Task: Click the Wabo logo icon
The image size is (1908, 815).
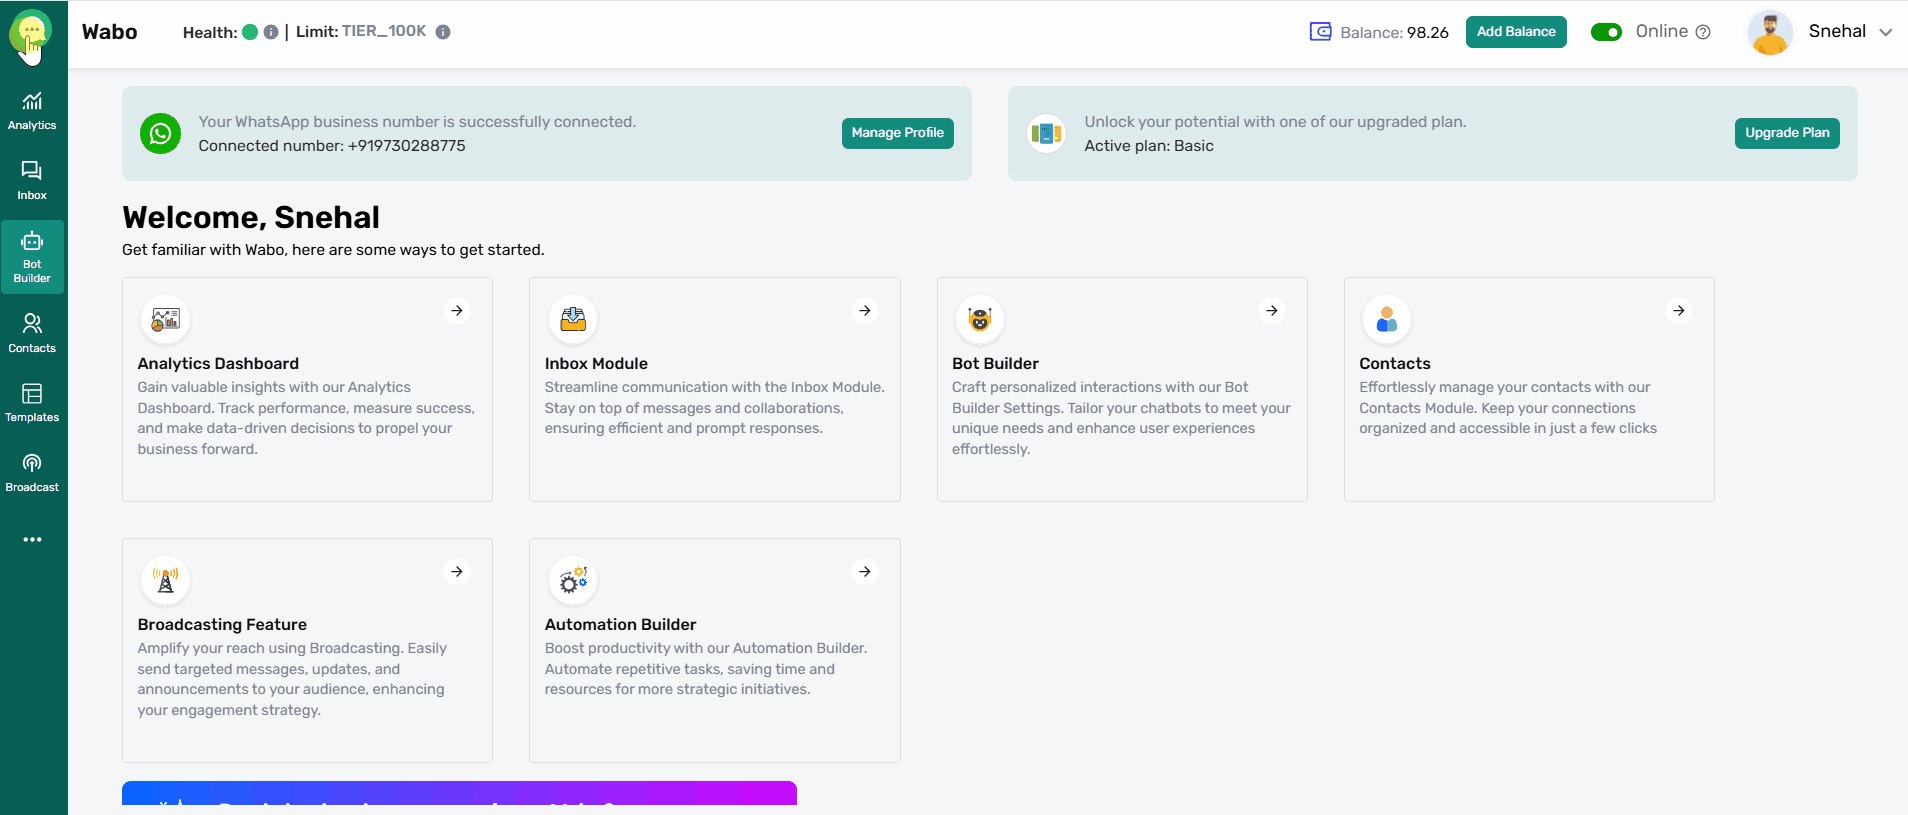Action: pos(31,32)
